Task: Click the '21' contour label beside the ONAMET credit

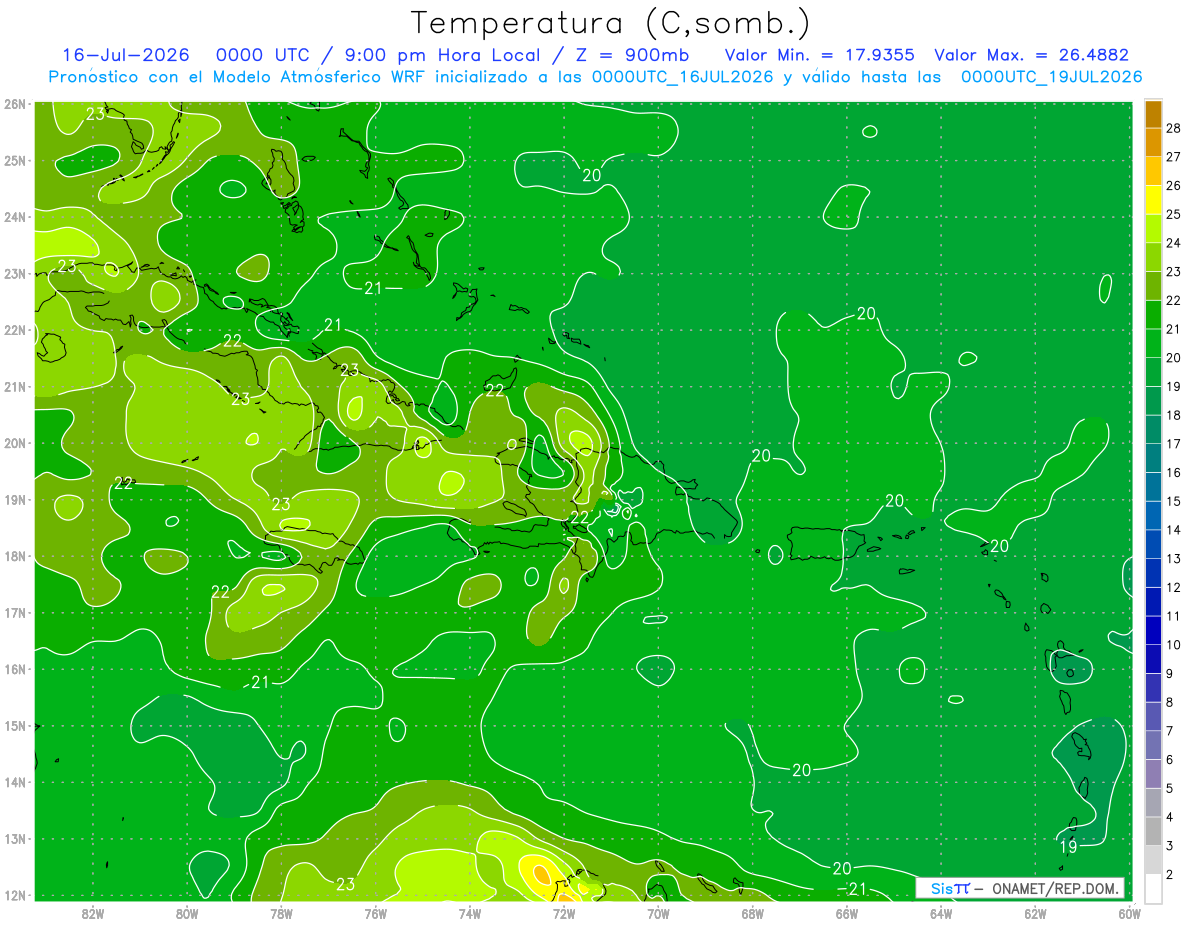Action: [857, 888]
